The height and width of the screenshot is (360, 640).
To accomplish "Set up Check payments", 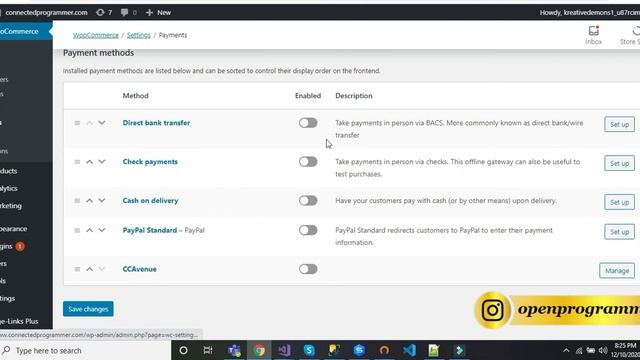I will 619,163.
